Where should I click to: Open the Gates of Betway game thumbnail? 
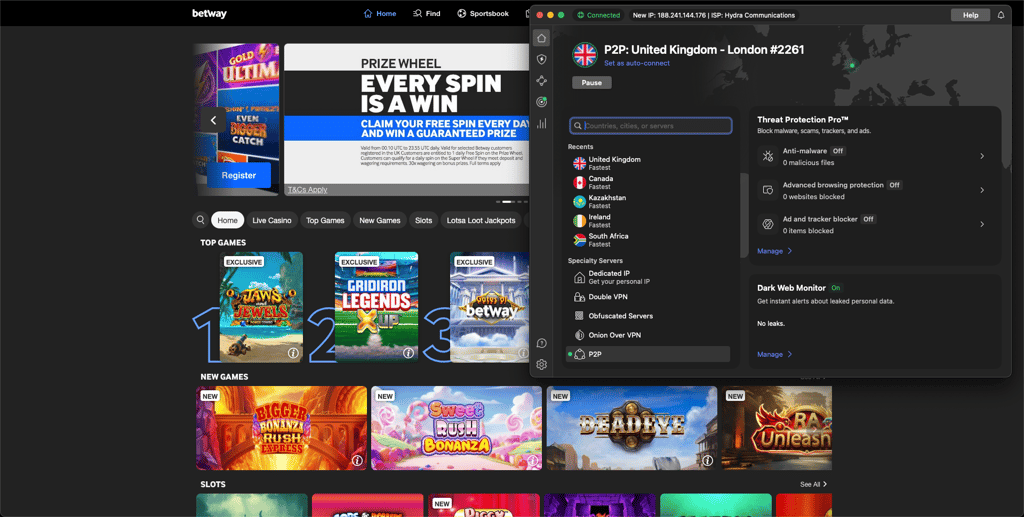click(490, 307)
